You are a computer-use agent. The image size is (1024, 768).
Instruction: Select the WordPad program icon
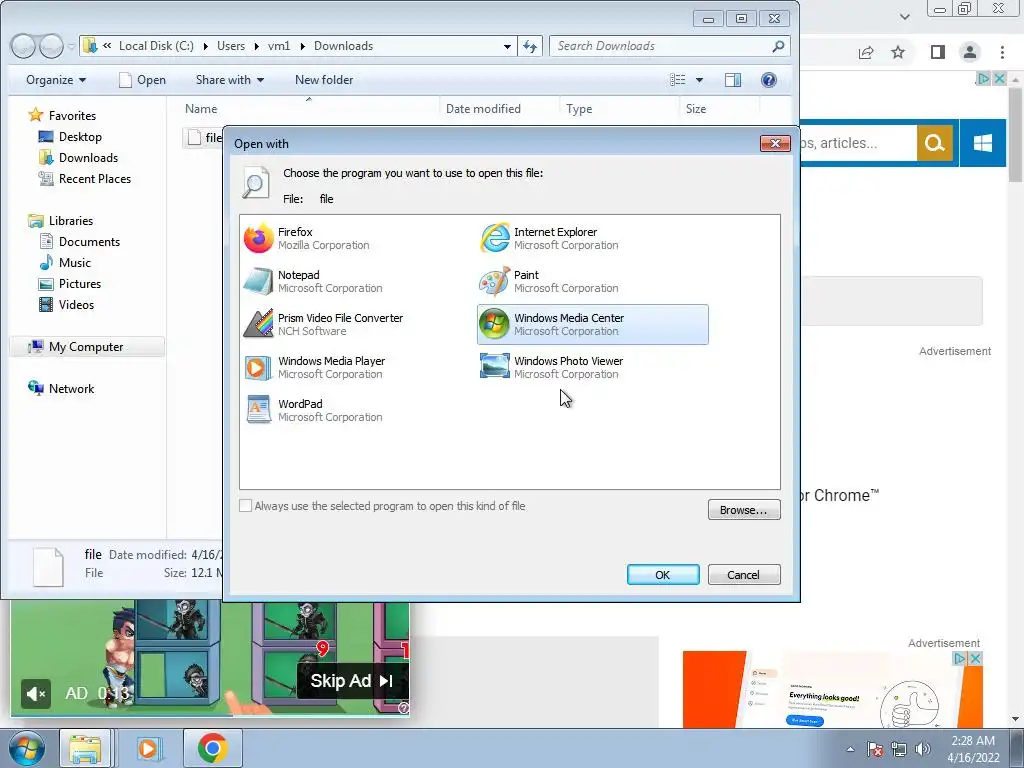pos(259,410)
